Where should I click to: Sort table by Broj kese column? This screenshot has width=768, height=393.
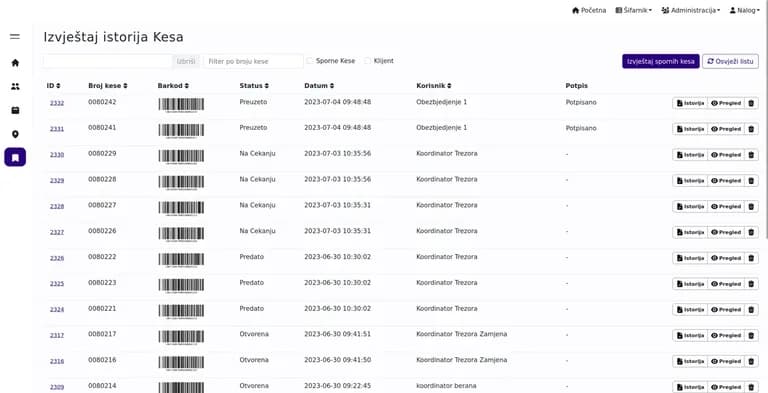(x=108, y=86)
